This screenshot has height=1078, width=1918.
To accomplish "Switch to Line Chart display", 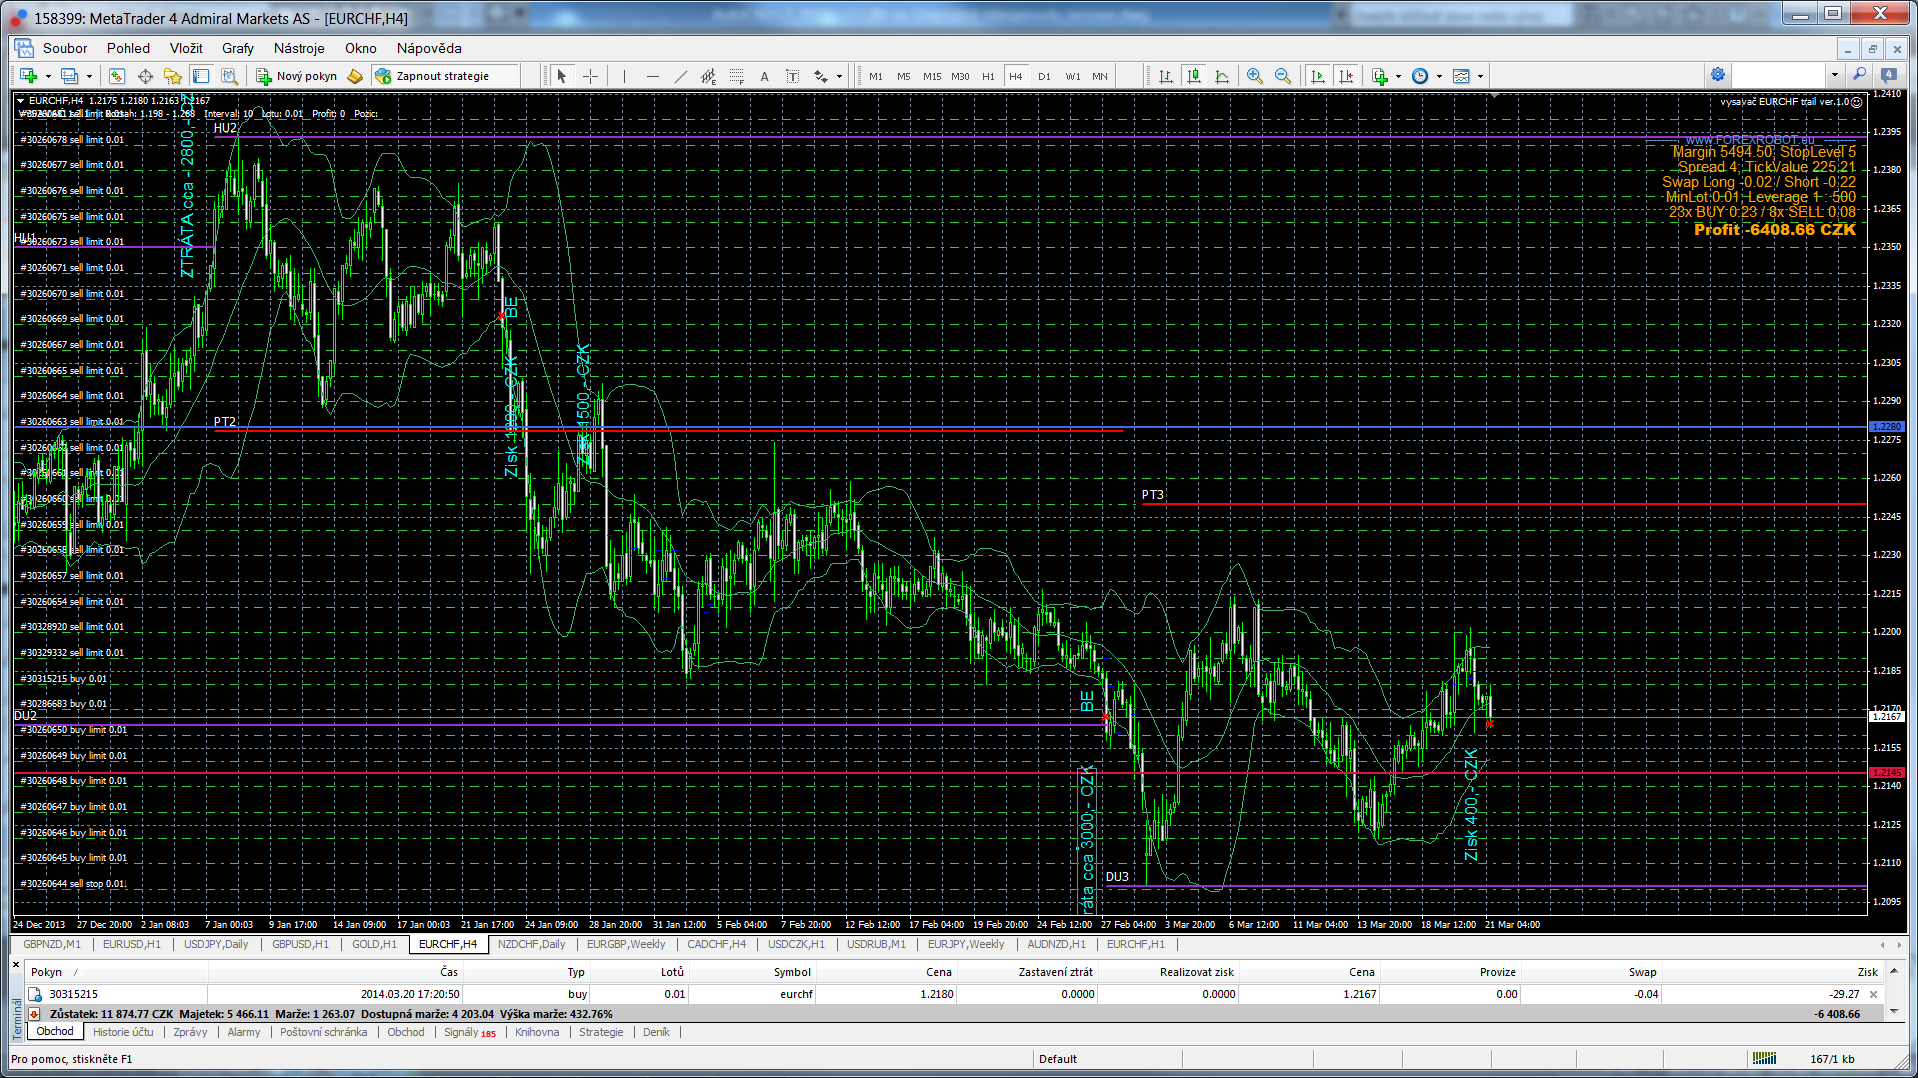I will (1222, 76).
